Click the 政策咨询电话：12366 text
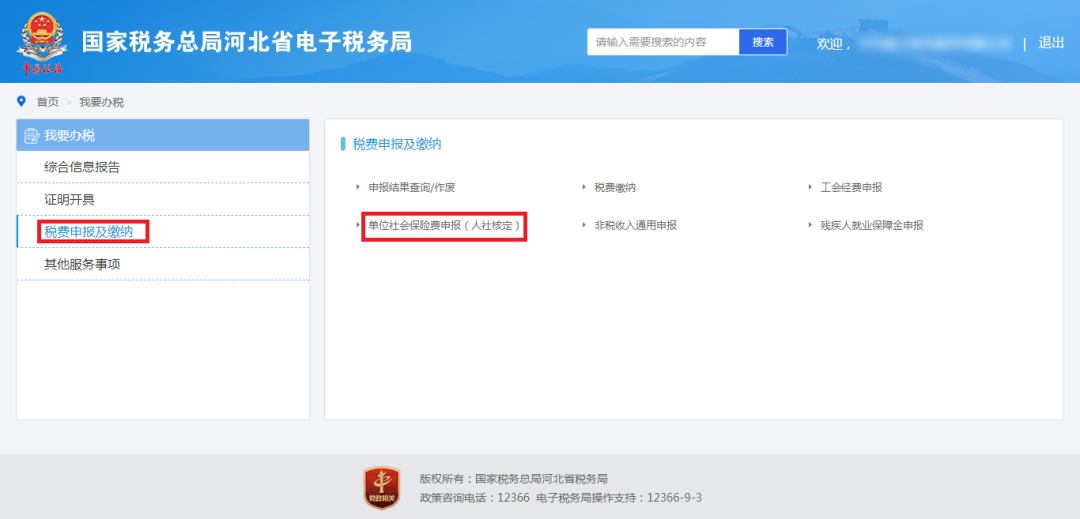Screen dimensions: 1080x519 [475, 498]
